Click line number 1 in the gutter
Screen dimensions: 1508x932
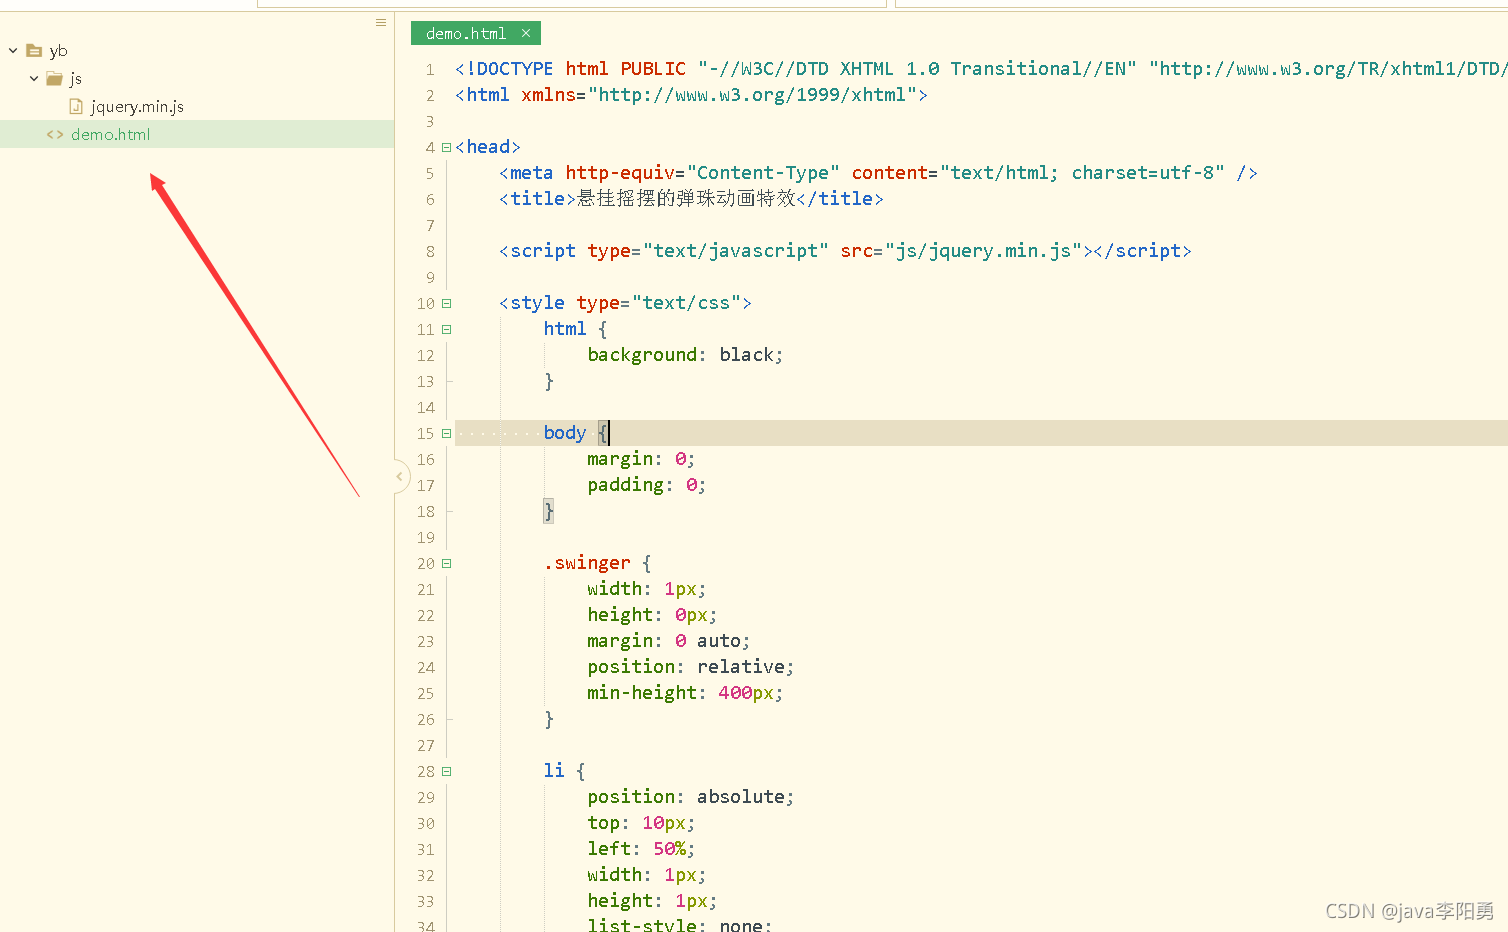click(x=430, y=69)
